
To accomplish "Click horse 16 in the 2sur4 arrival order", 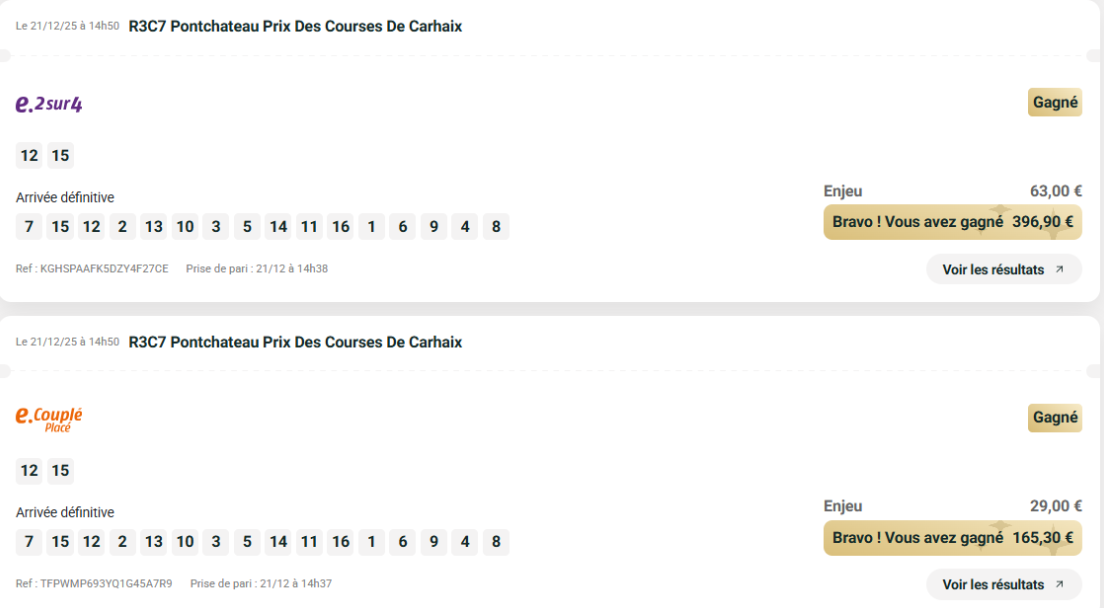I will [340, 227].
